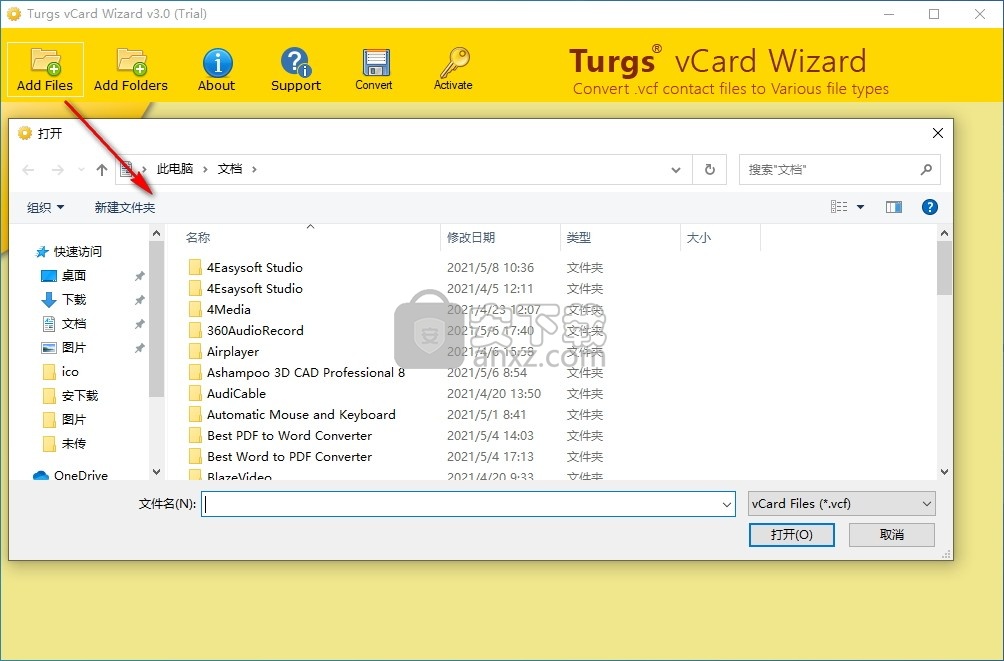
Task: Click the 取消 cancel button
Action: tap(891, 535)
